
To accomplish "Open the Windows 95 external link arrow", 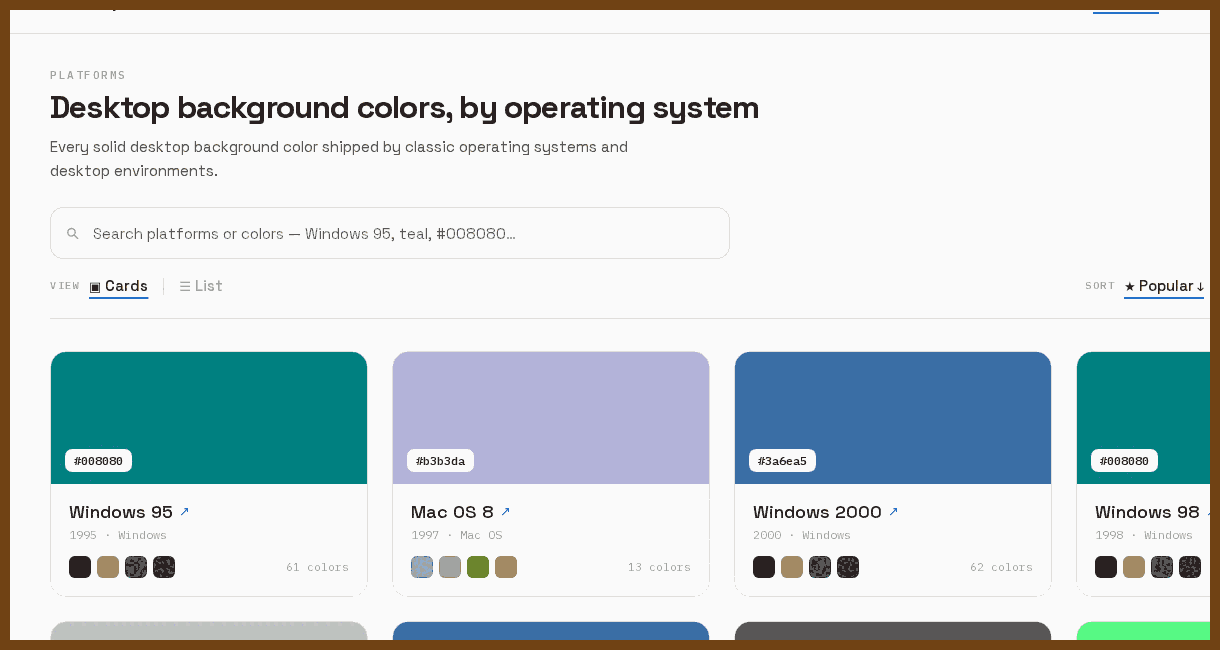I will click(x=184, y=512).
